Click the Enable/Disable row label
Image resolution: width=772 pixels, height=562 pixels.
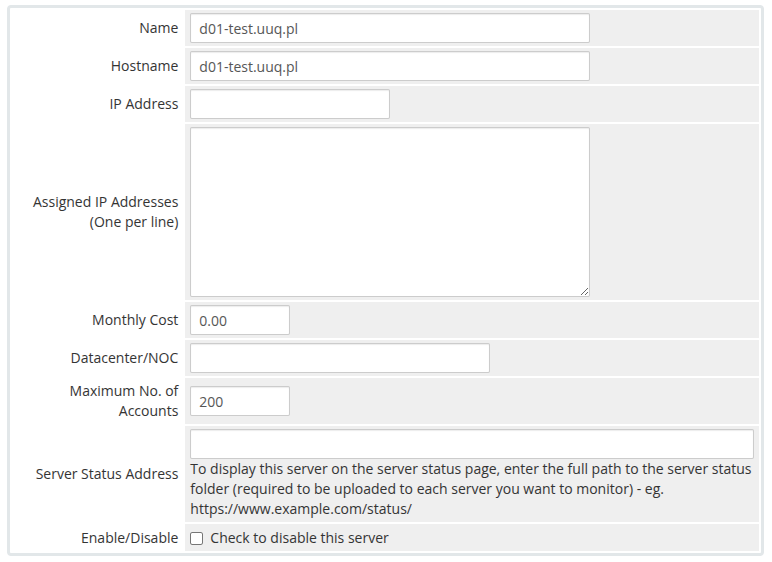pyautogui.click(x=129, y=538)
